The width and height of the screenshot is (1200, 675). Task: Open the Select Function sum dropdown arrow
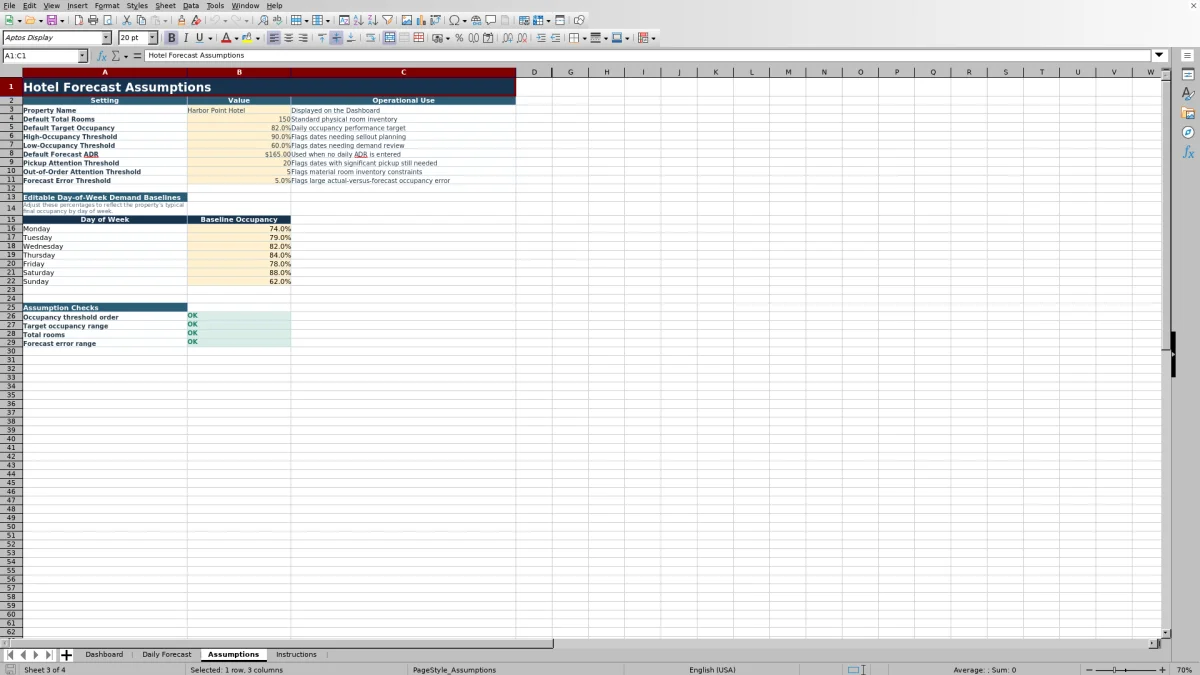pos(125,56)
